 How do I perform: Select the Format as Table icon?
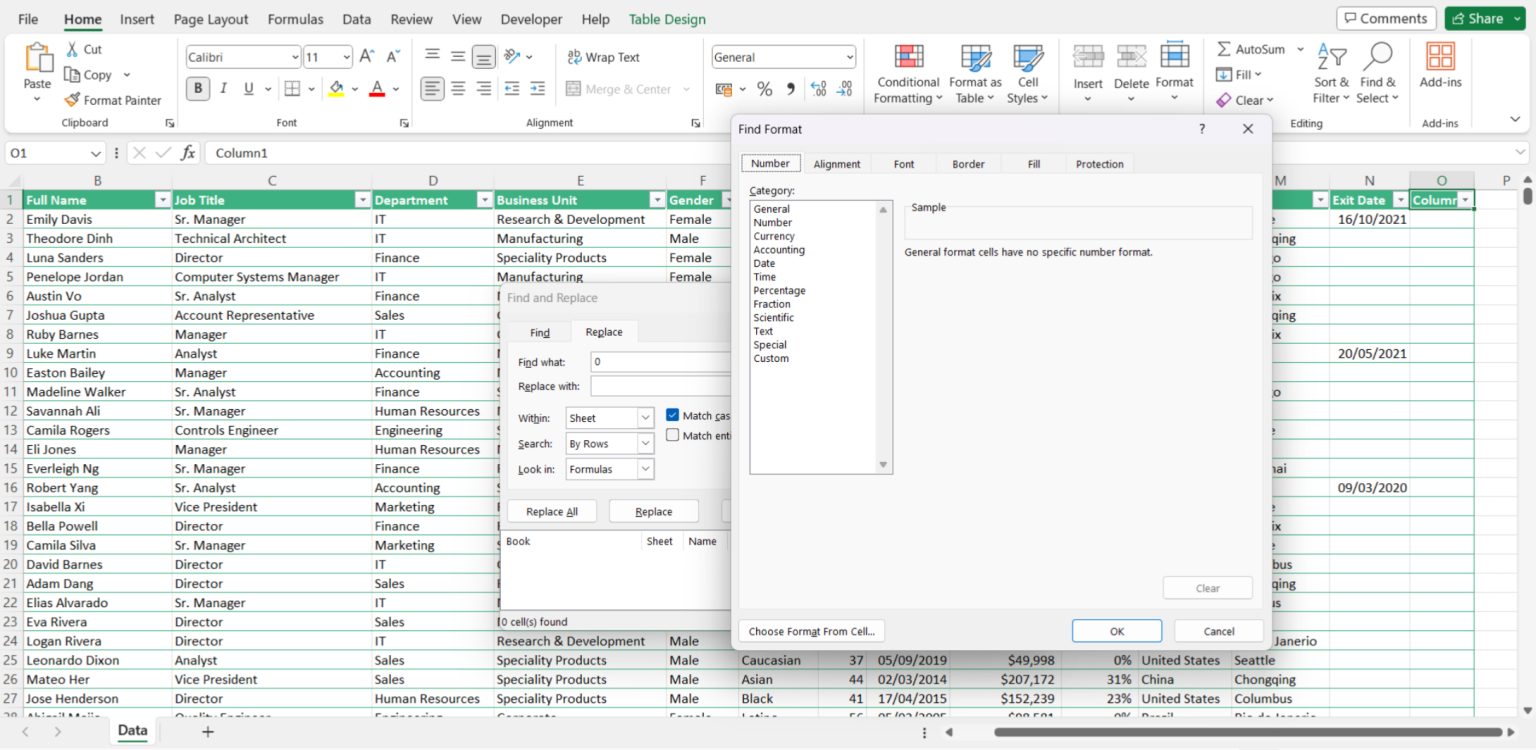point(975,72)
